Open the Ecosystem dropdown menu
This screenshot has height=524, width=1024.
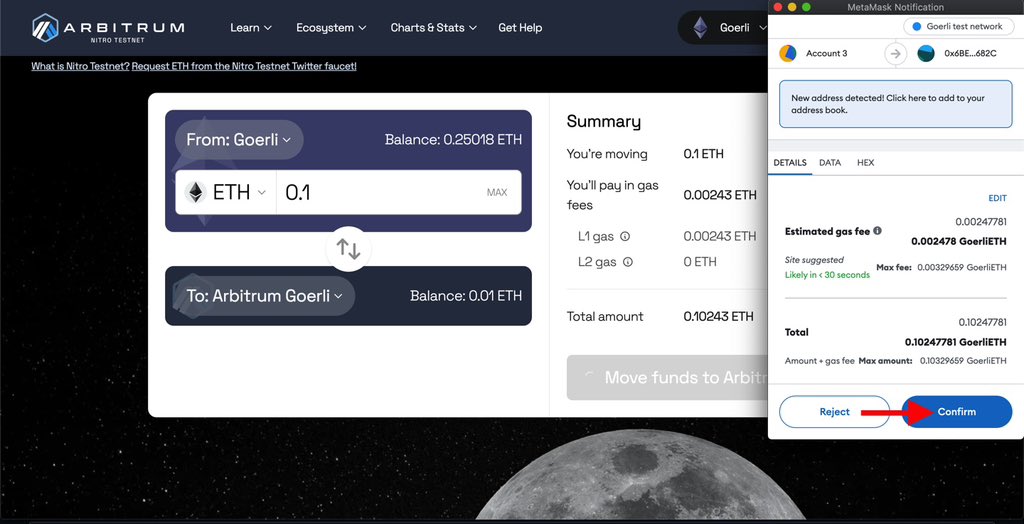(x=331, y=28)
